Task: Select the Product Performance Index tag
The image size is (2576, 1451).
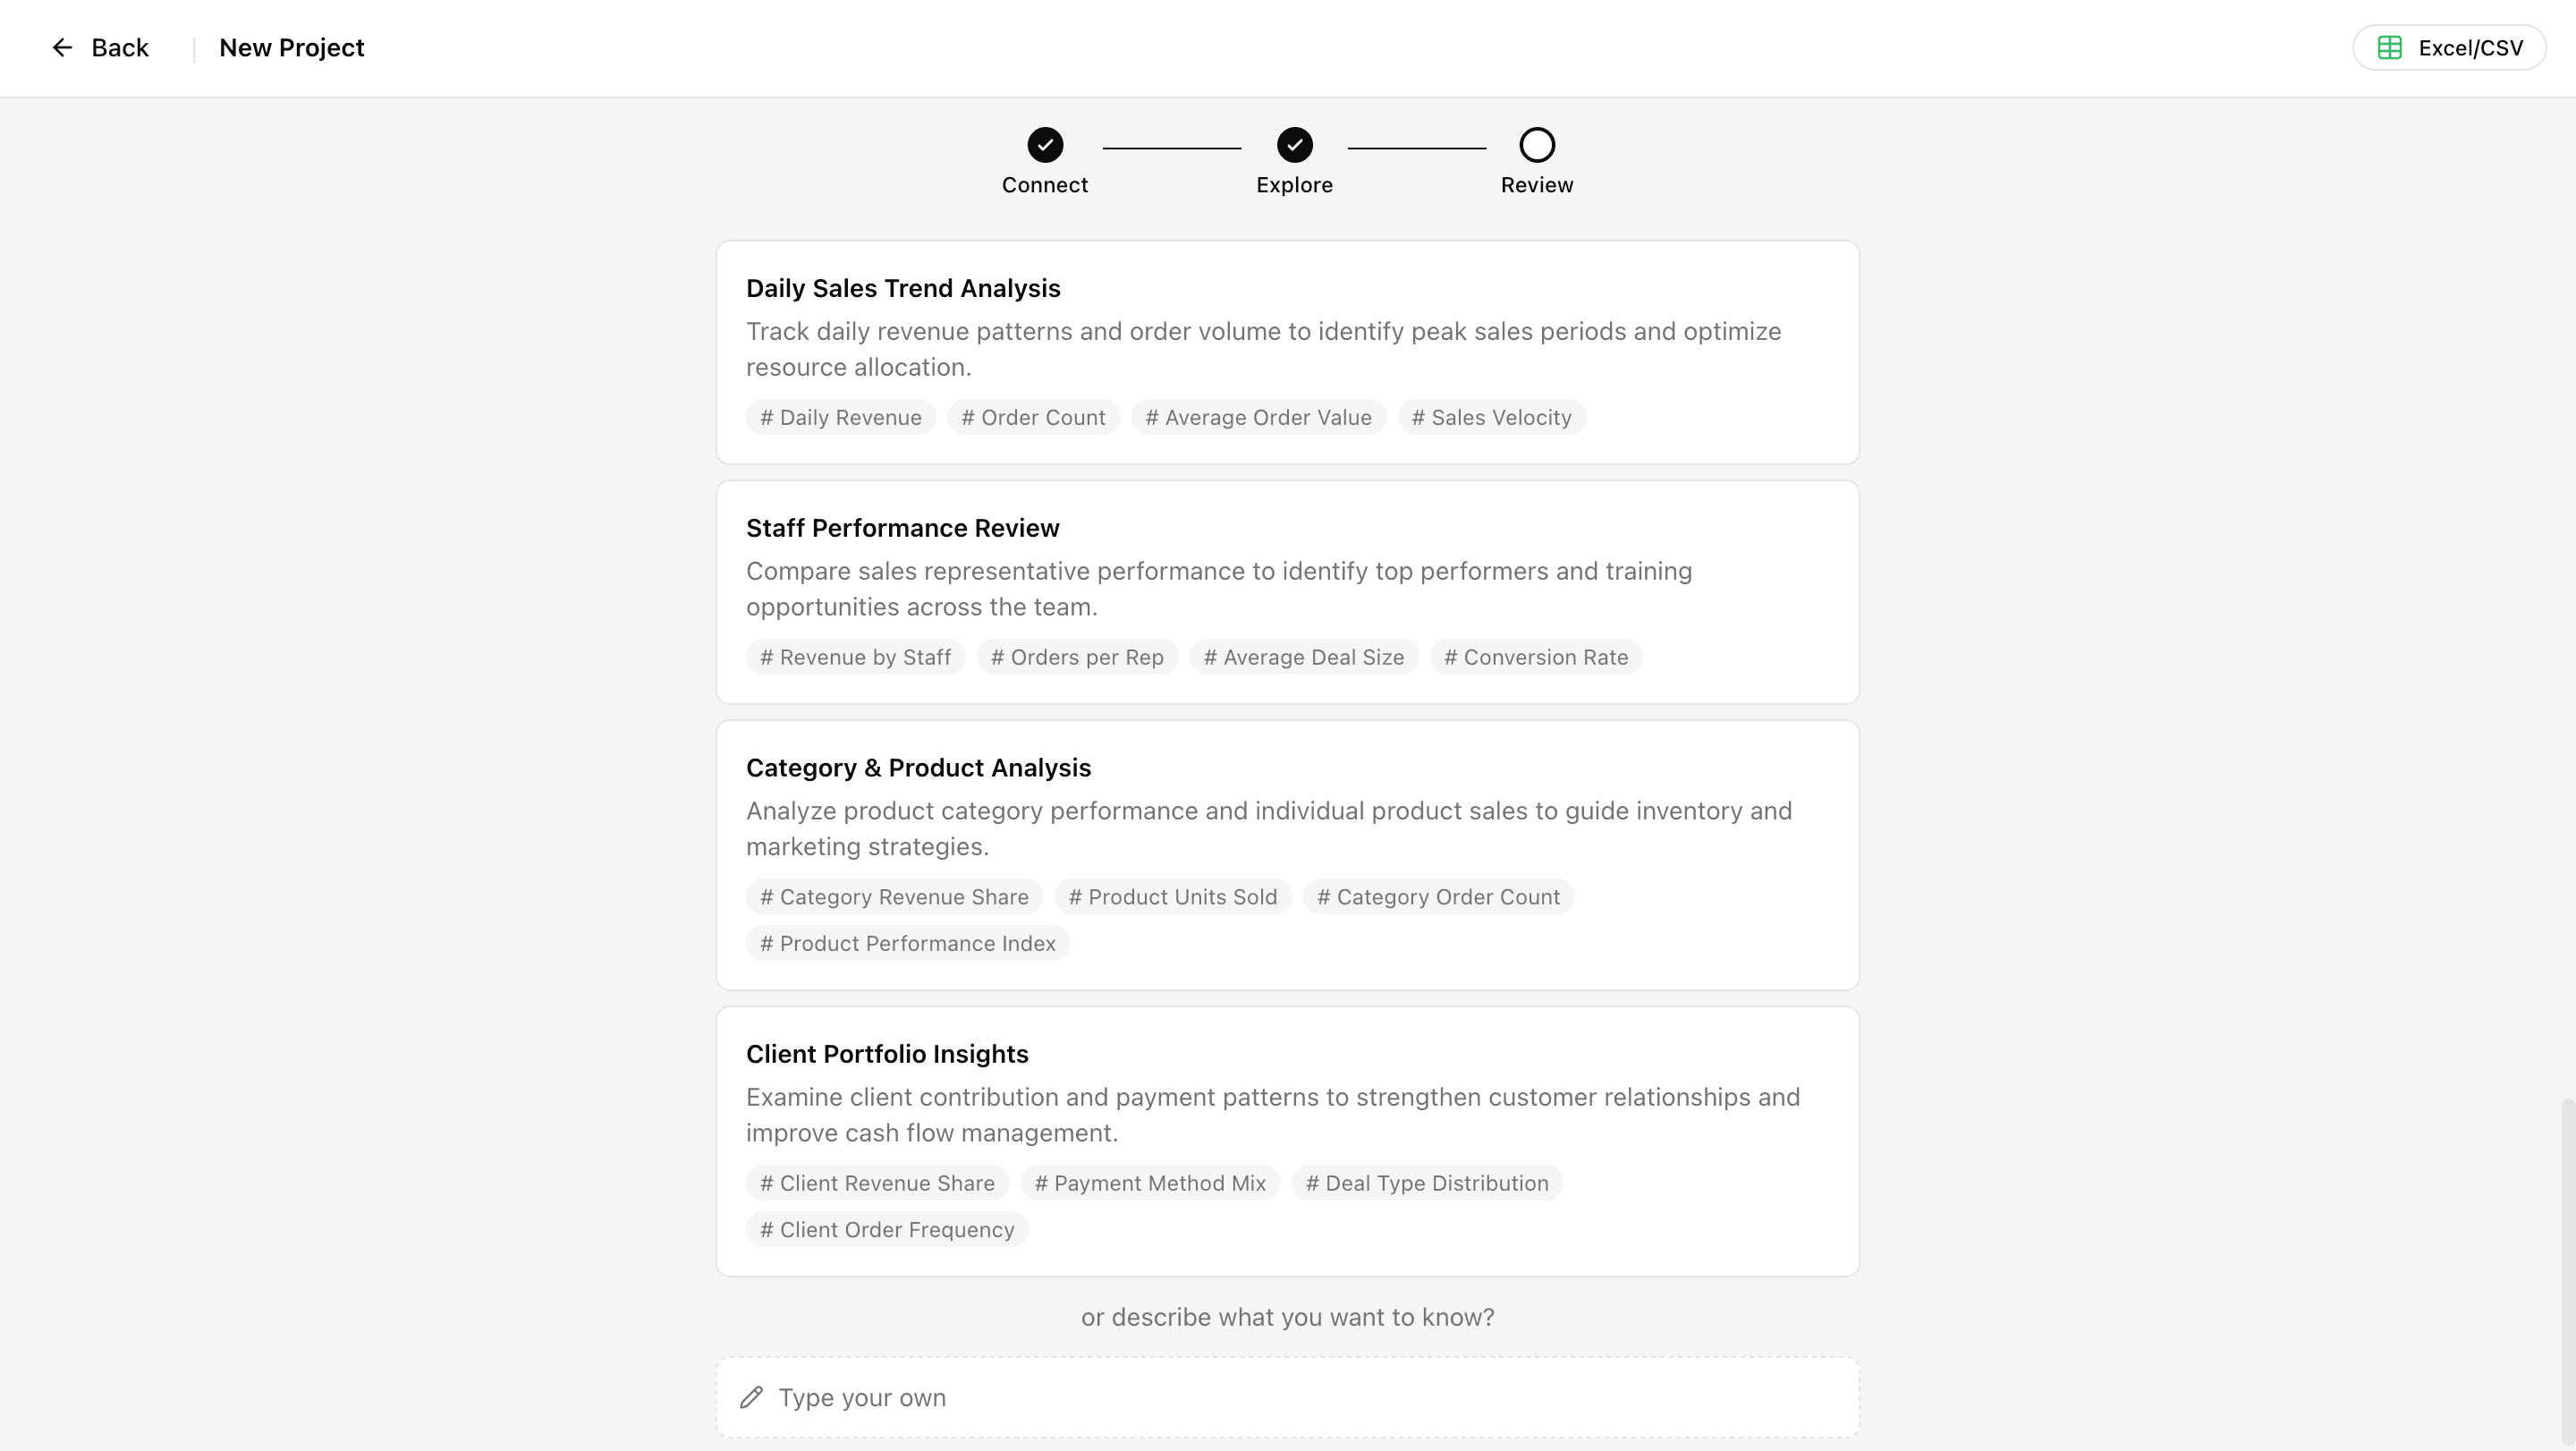Action: (907, 943)
